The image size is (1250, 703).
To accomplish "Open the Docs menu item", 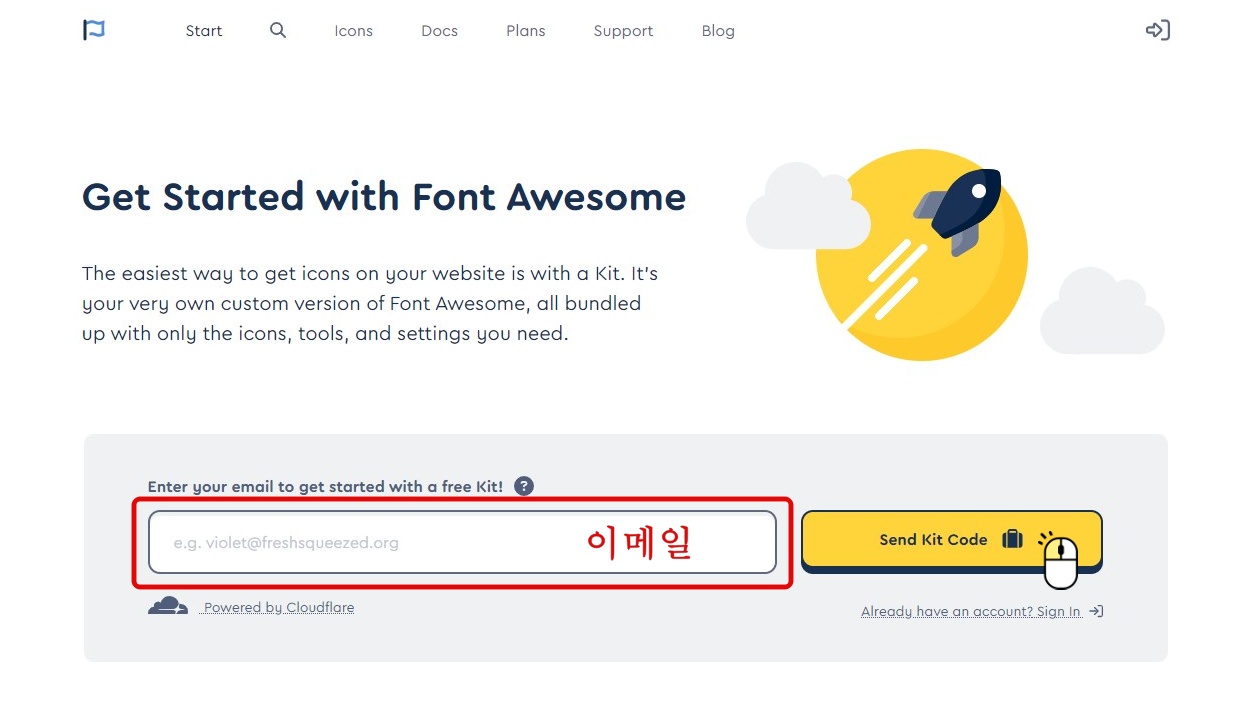I will pyautogui.click(x=439, y=31).
